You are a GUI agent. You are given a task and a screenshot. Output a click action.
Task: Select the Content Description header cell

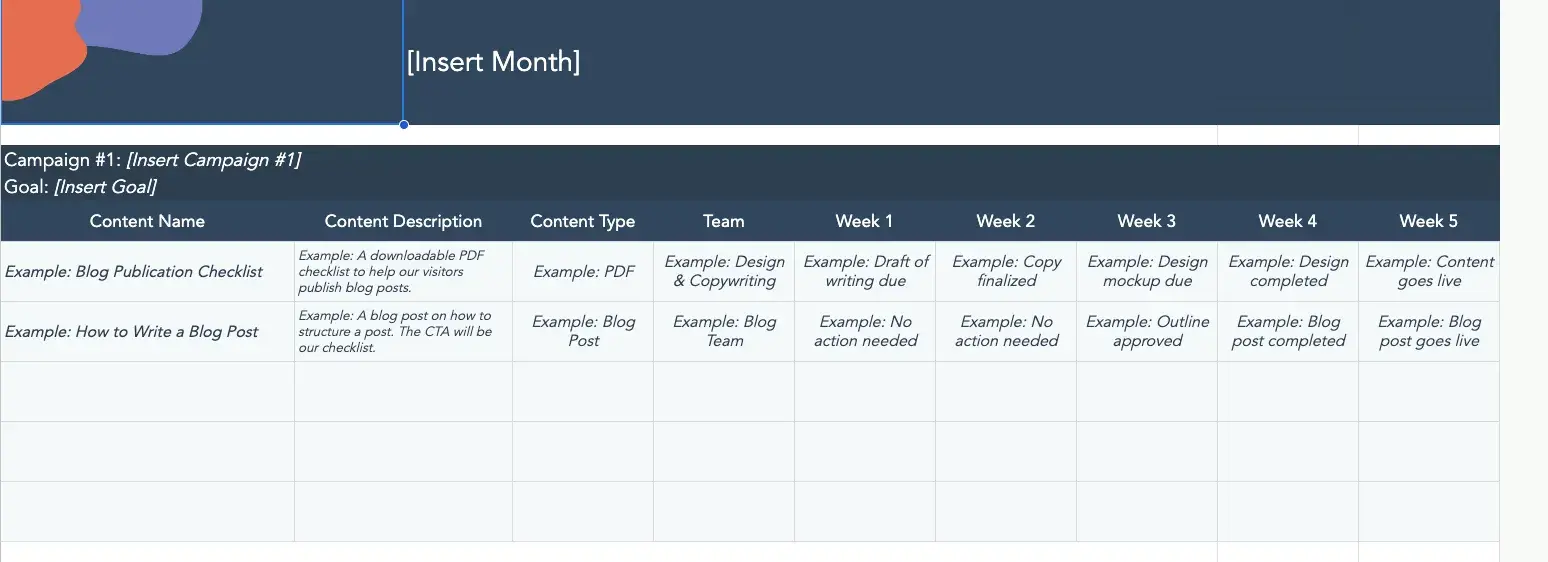coord(403,221)
